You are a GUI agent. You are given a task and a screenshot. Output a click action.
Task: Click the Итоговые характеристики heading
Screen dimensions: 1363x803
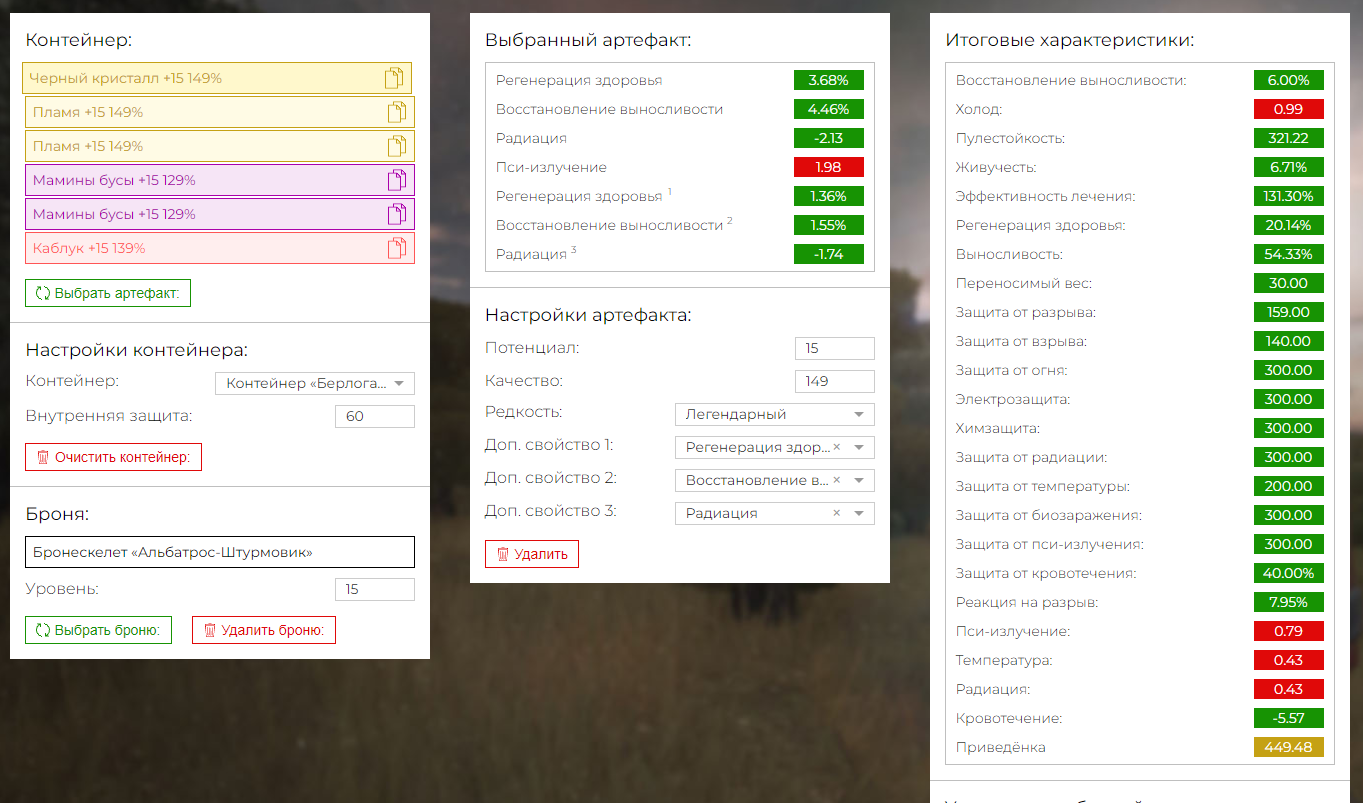click(1069, 41)
